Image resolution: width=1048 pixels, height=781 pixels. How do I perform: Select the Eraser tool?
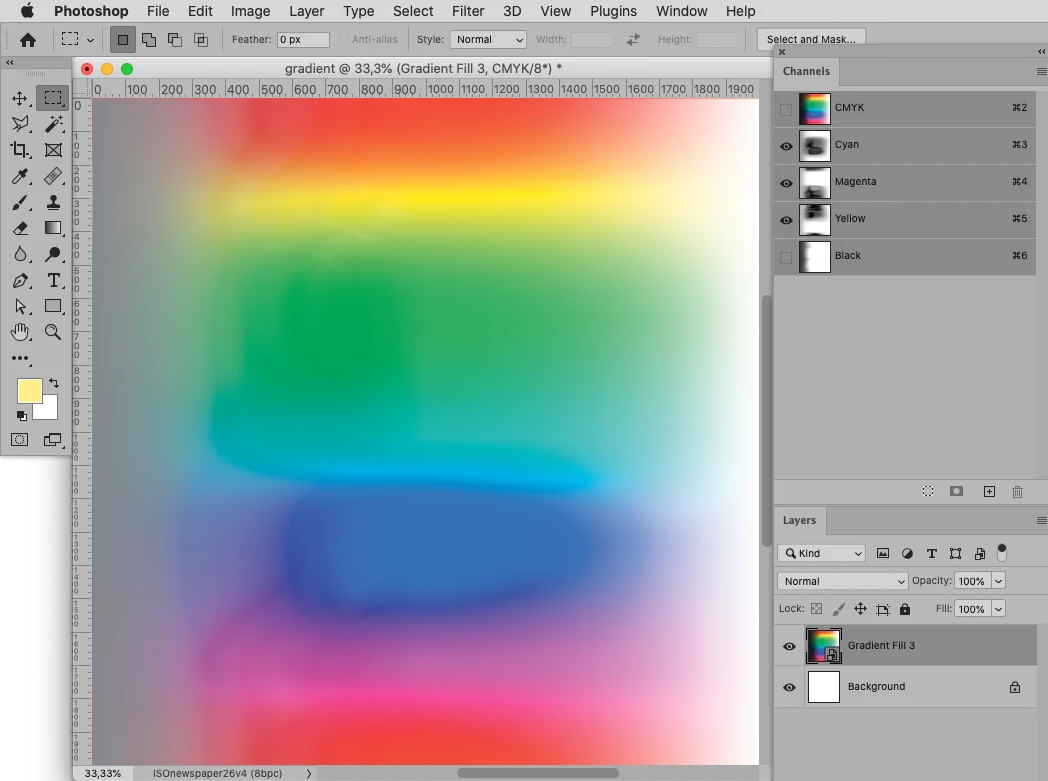click(x=20, y=228)
